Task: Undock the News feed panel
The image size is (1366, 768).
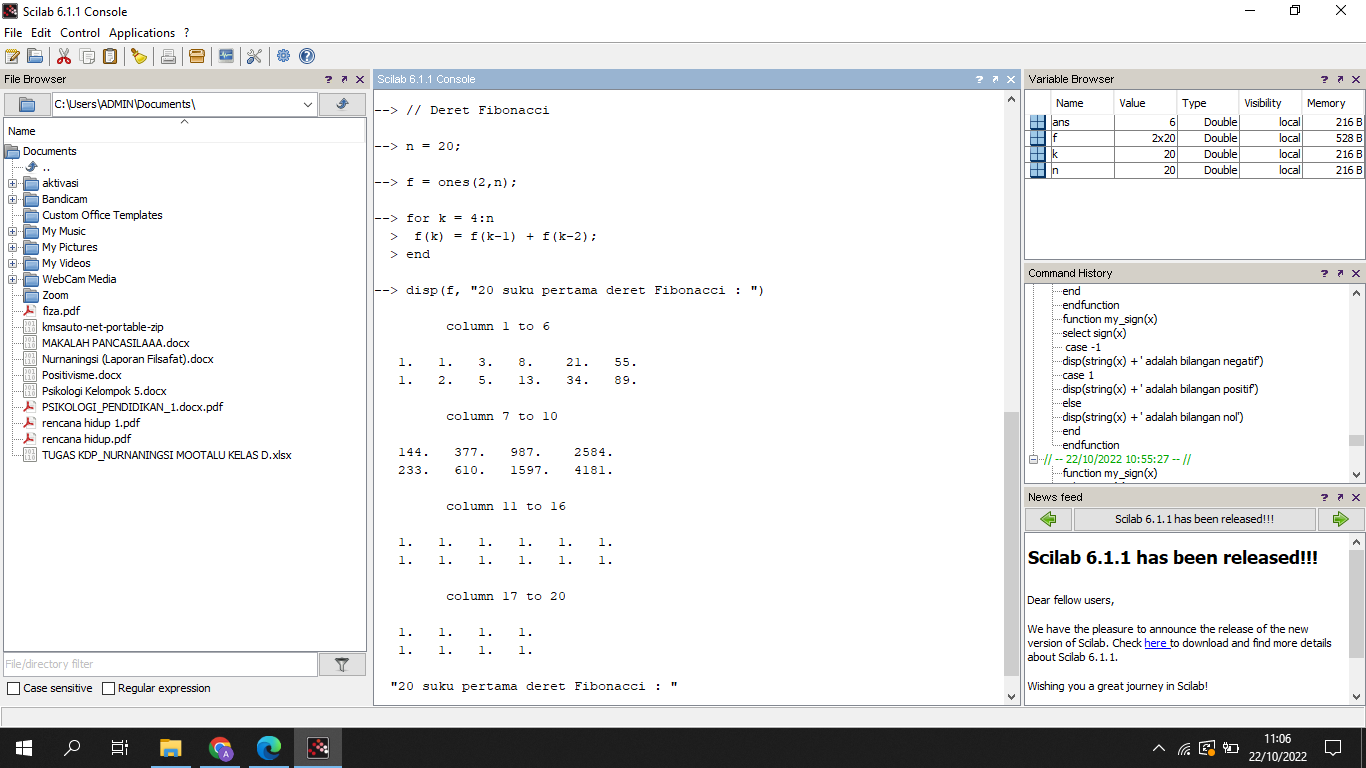Action: (x=1340, y=497)
